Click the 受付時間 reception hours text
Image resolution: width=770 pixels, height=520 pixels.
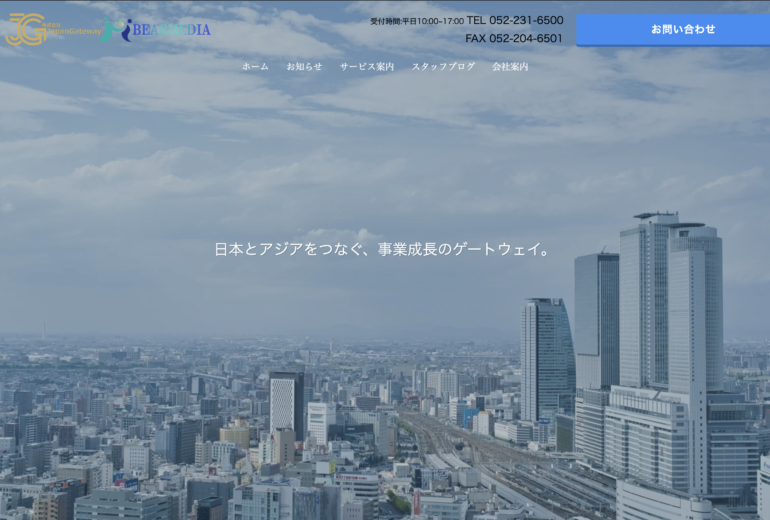point(416,21)
